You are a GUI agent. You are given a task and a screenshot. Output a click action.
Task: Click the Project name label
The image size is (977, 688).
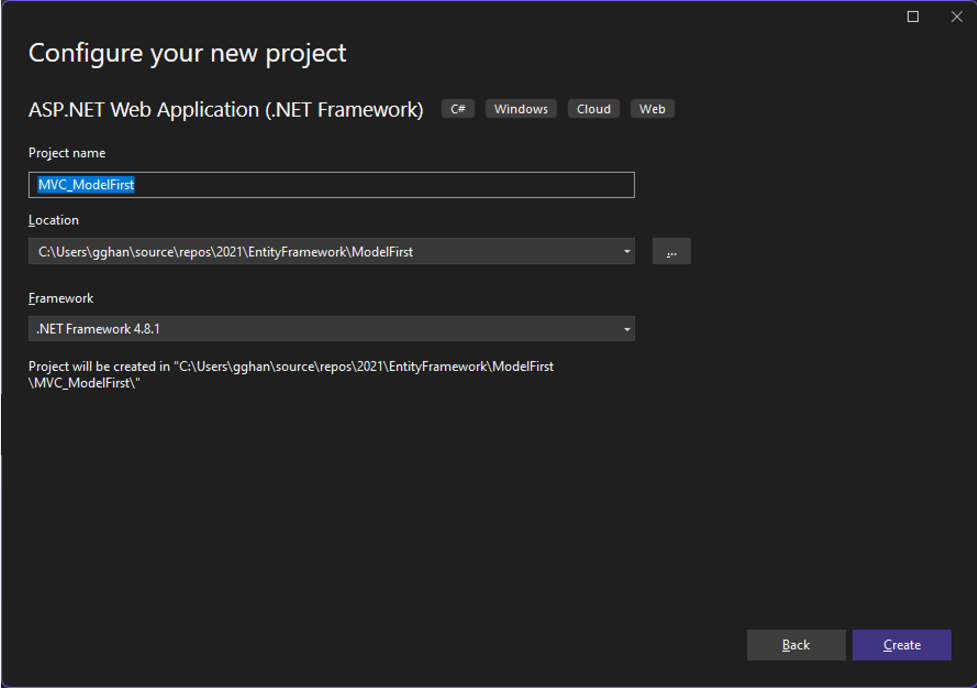[x=67, y=153]
